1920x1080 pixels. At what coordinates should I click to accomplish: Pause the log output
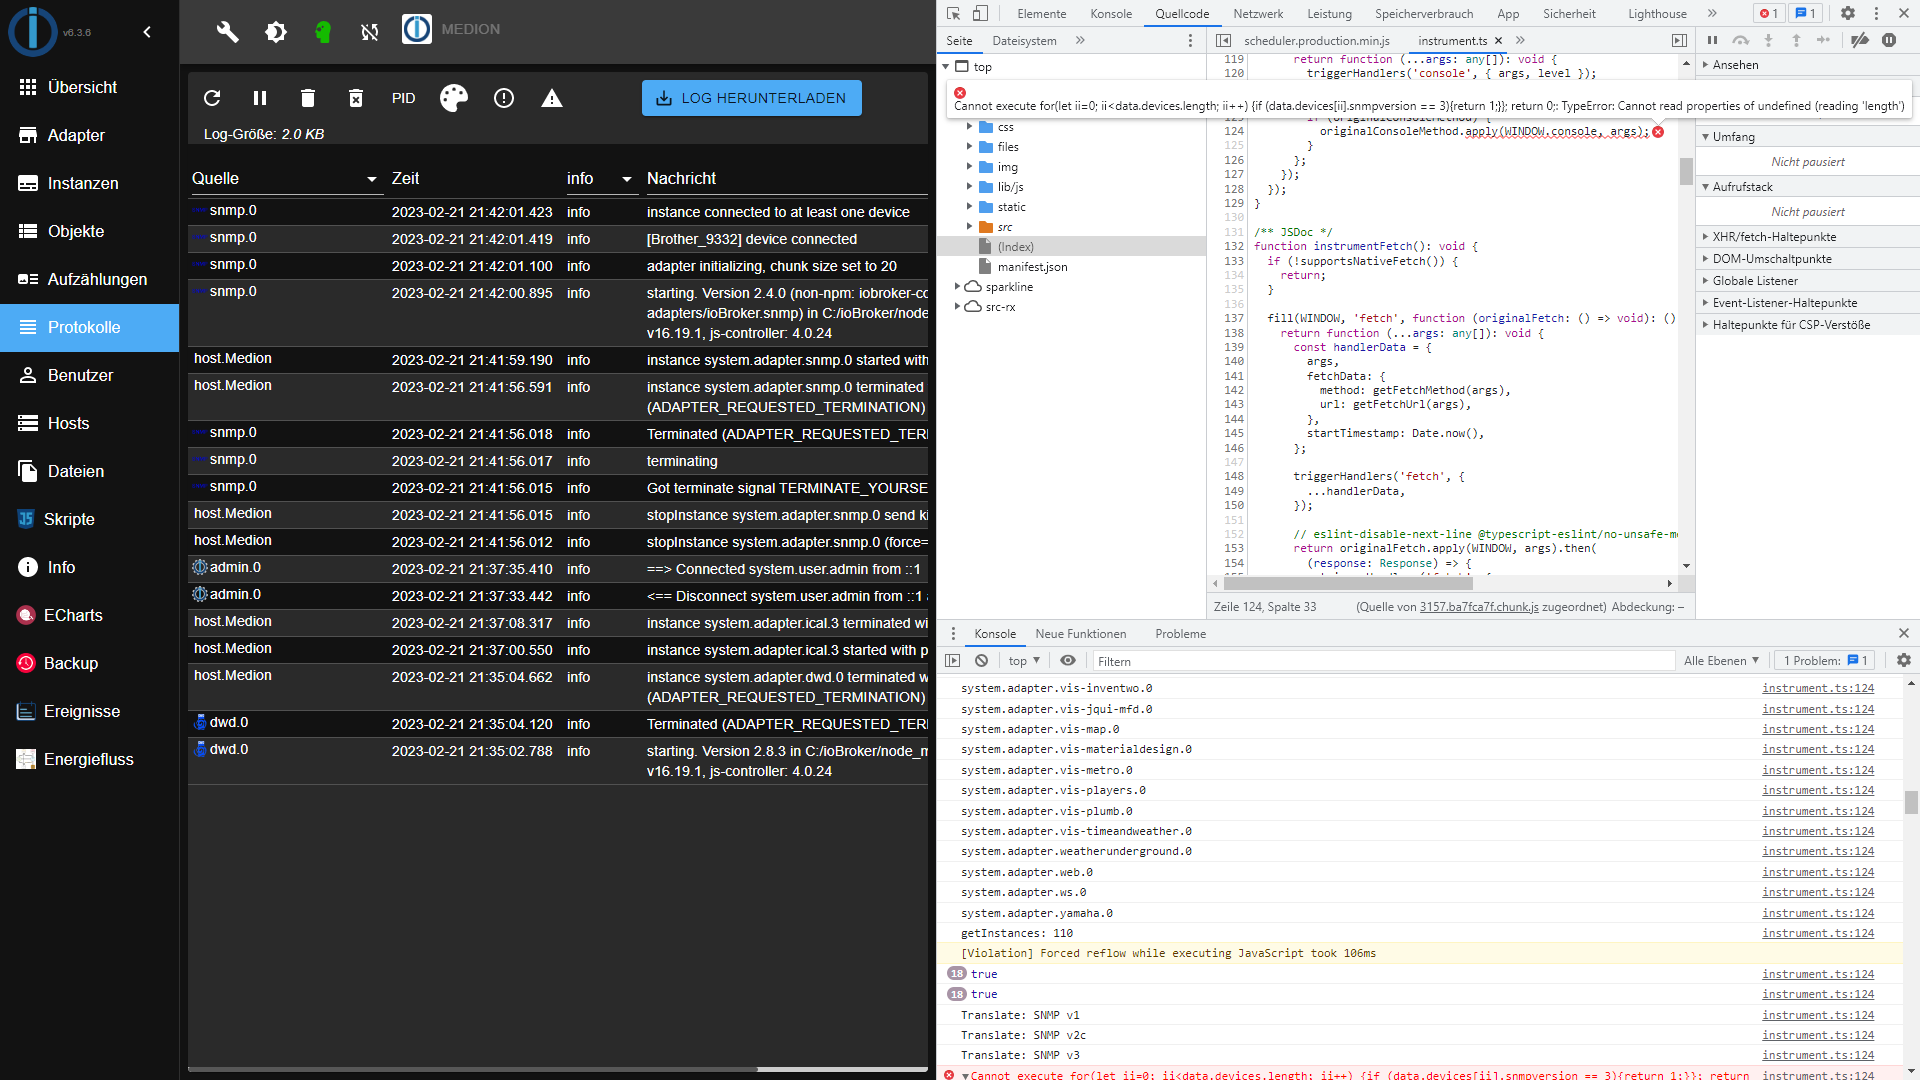260,98
